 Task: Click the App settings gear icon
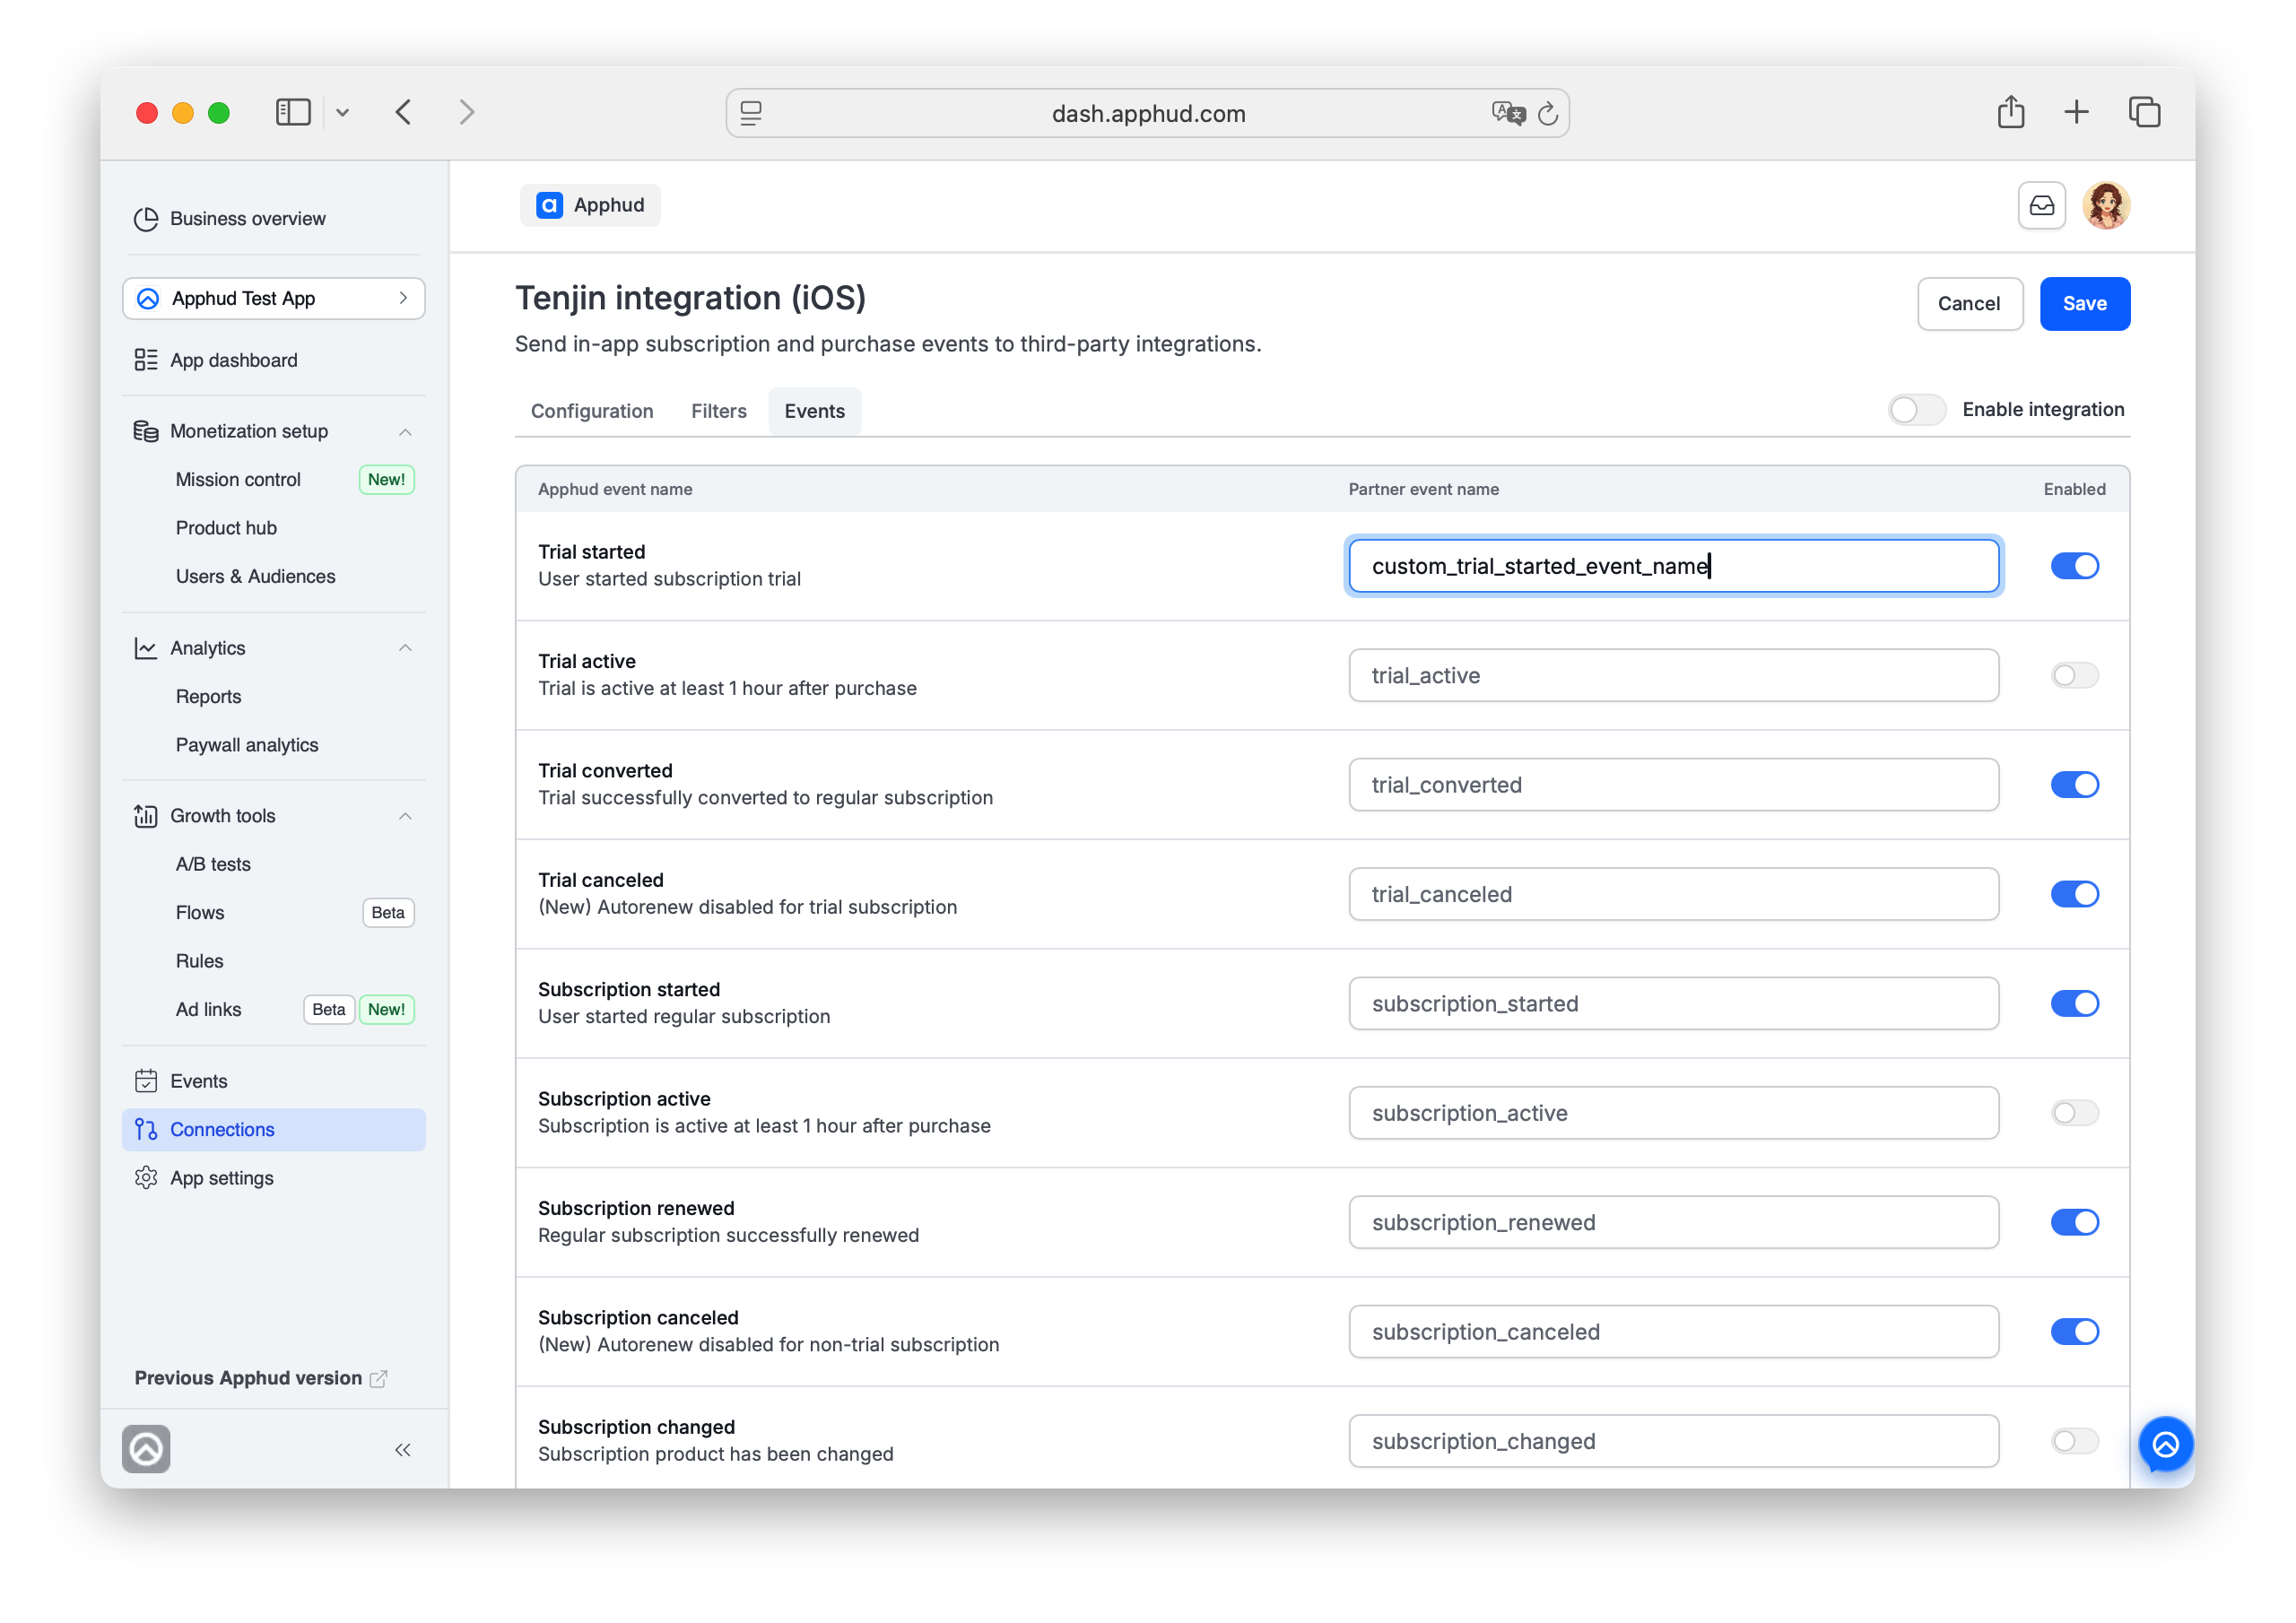[146, 1178]
